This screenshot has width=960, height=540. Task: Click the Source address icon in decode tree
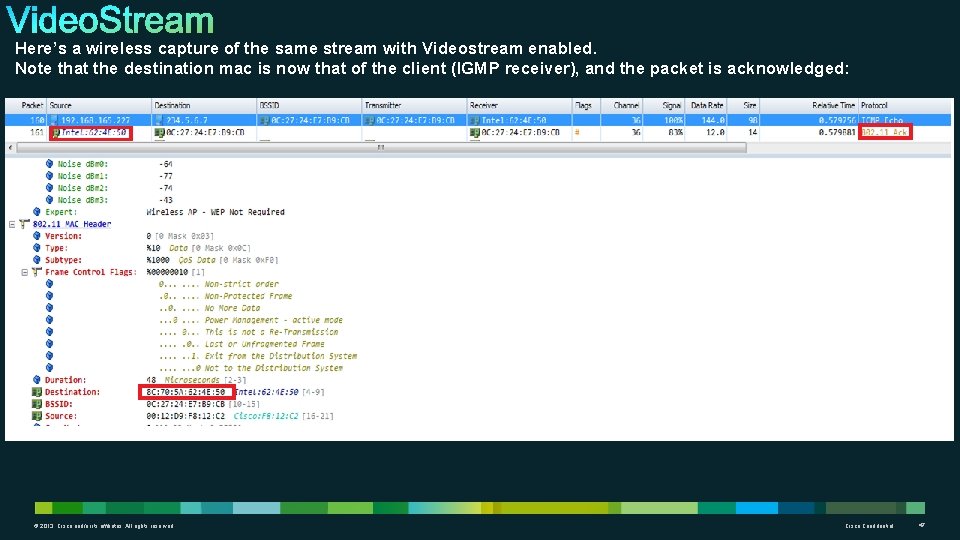[37, 416]
